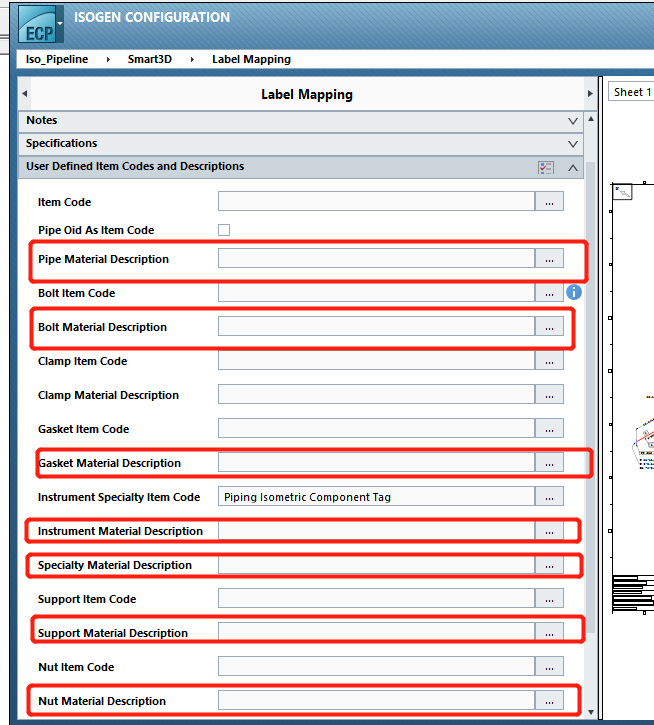This screenshot has height=725, width=654.
Task: Click the isometric drawing preview thumbnail
Action: [x=633, y=399]
